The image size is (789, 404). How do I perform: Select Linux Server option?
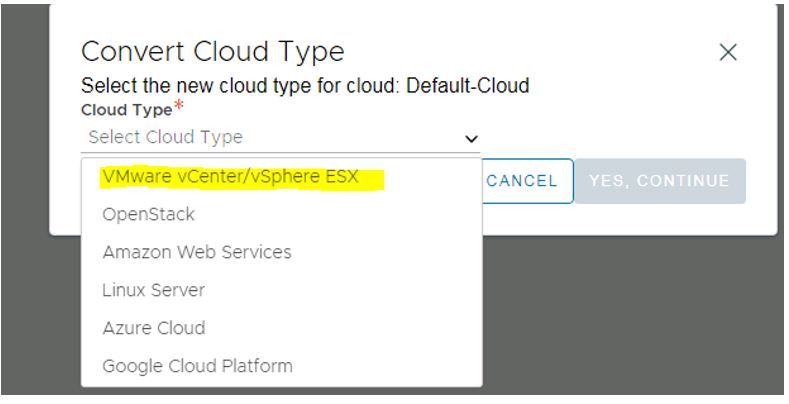(x=281, y=290)
